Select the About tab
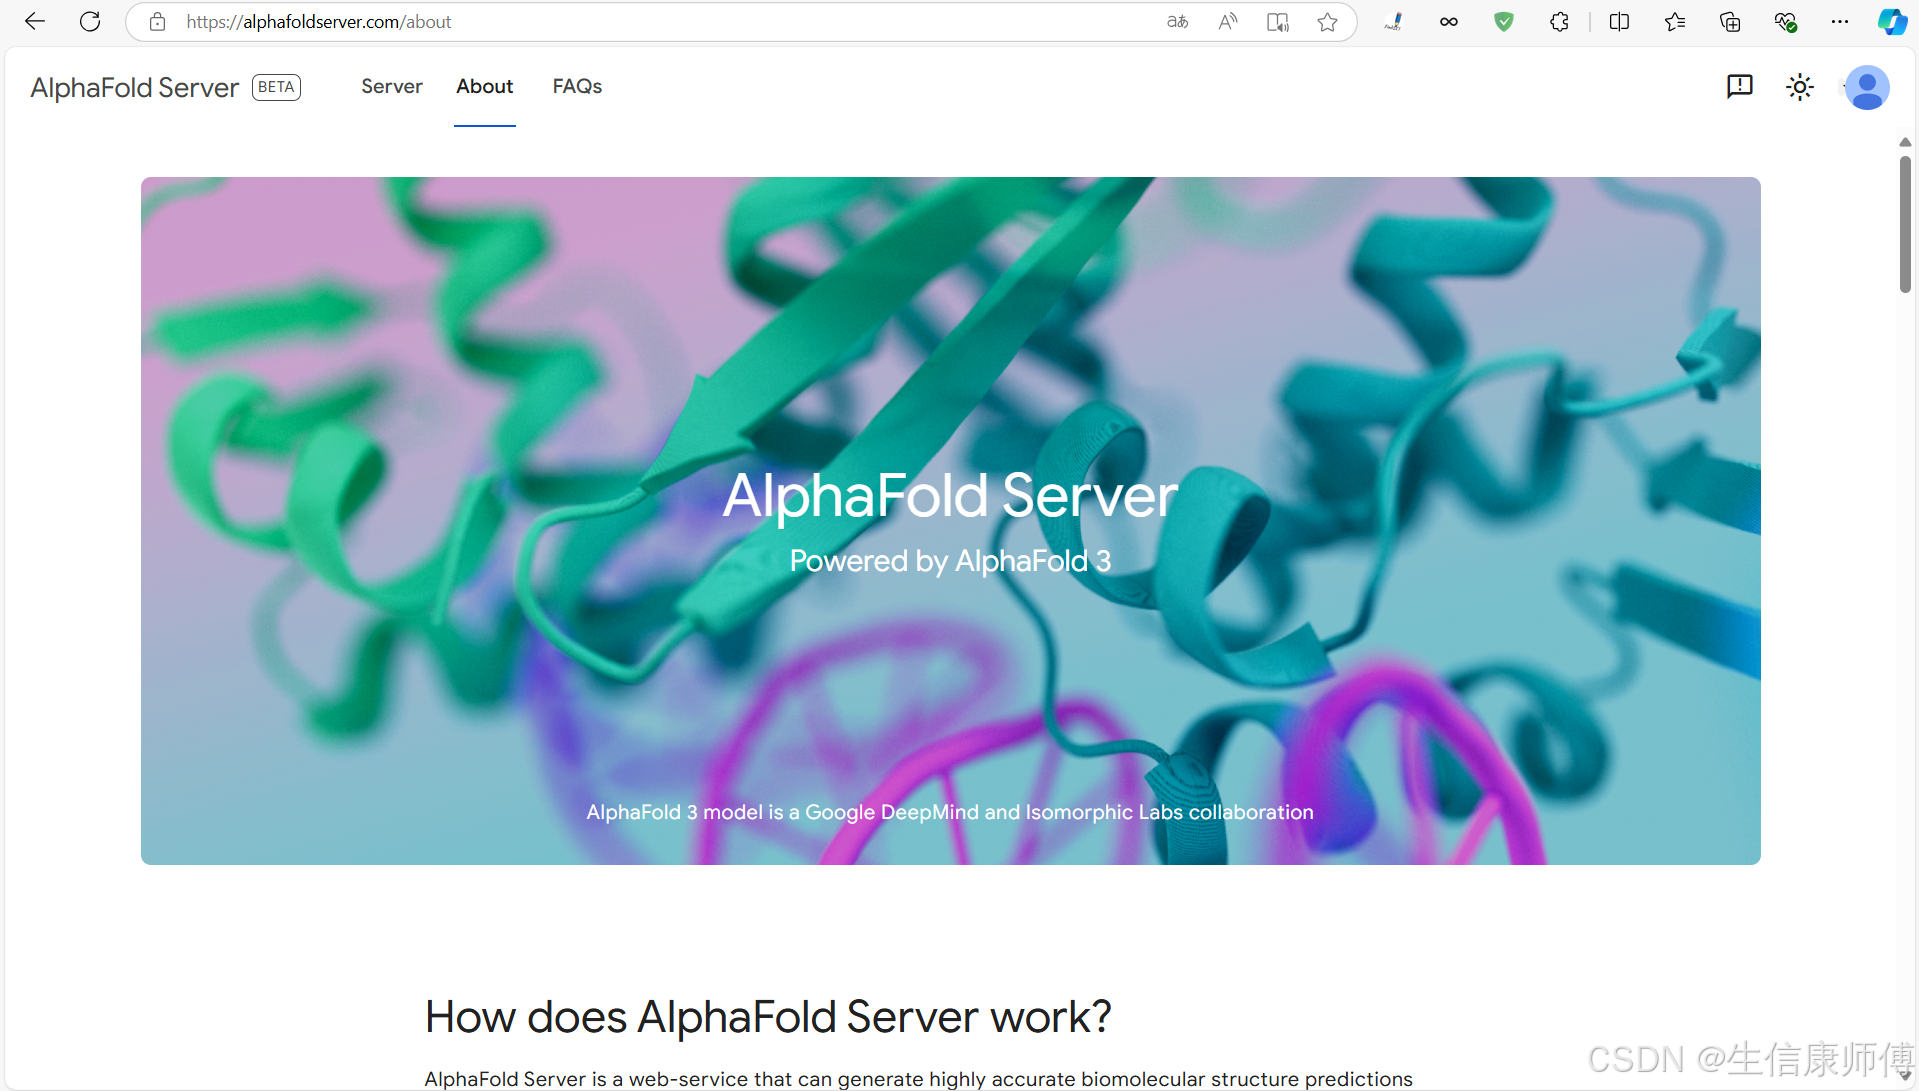Screen dimensions: 1919x1091 click(485, 87)
